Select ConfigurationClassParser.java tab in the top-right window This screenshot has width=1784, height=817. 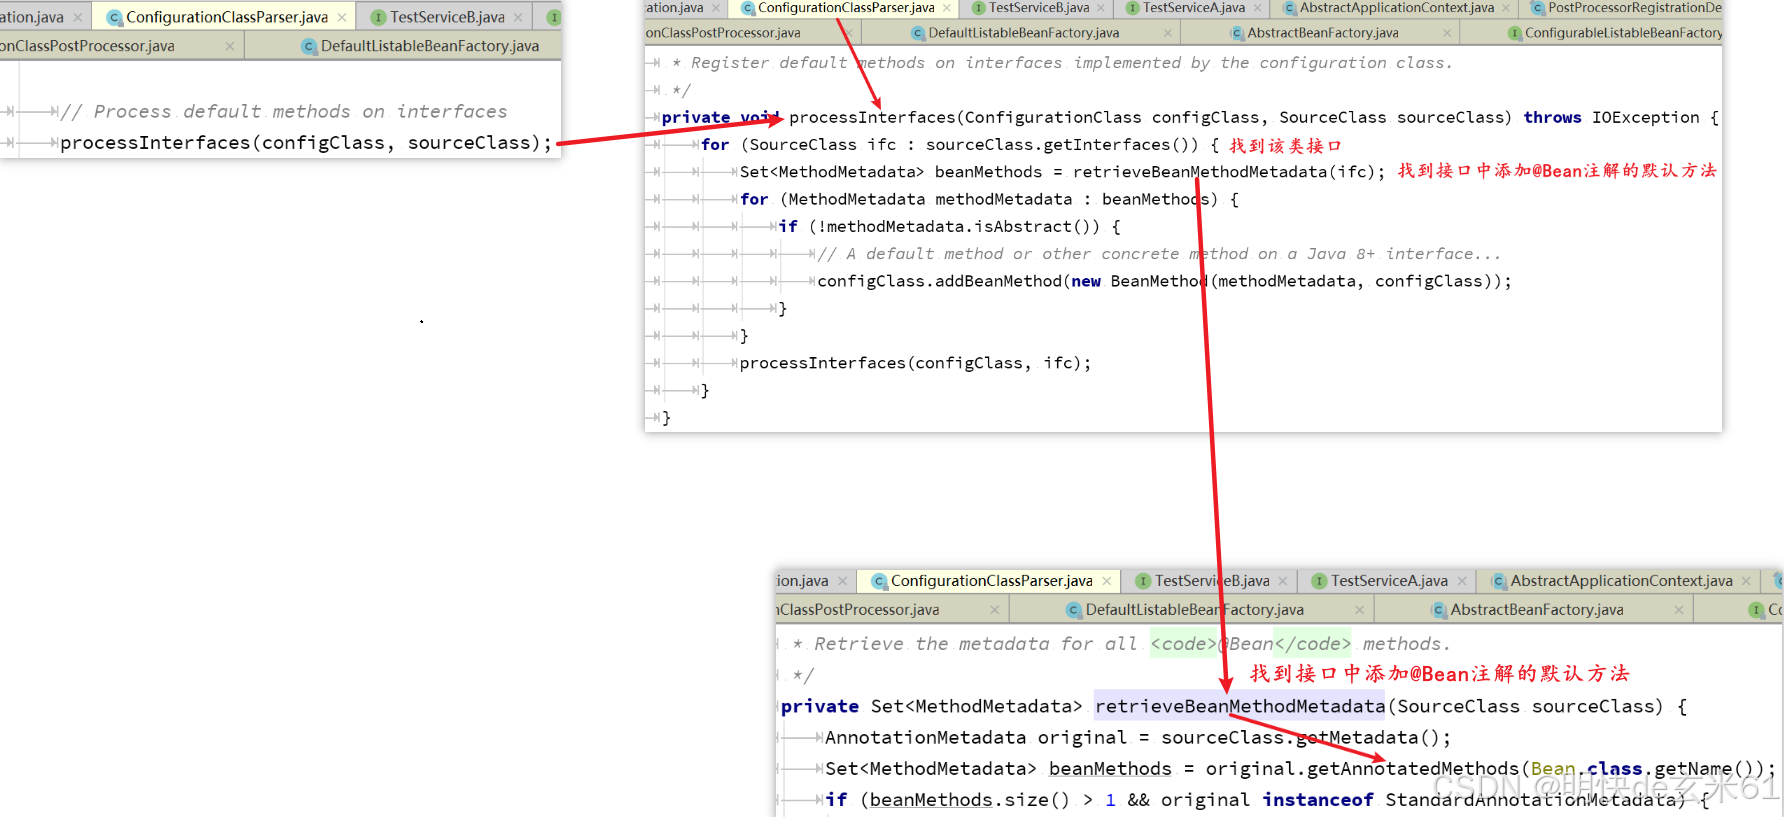click(x=846, y=8)
